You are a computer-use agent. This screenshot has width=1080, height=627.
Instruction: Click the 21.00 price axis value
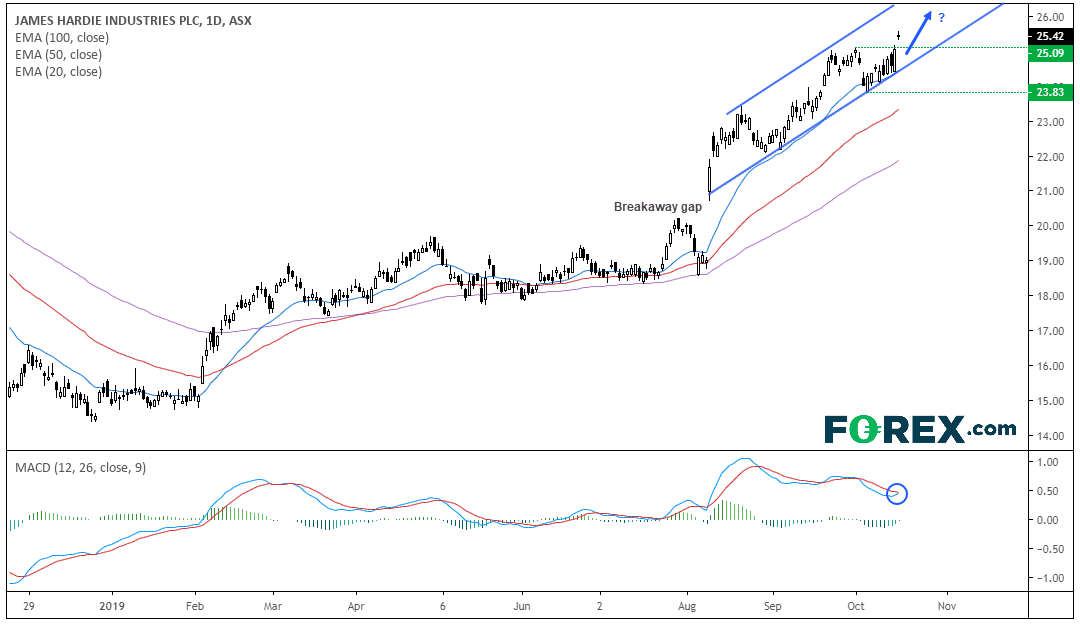tap(1050, 192)
